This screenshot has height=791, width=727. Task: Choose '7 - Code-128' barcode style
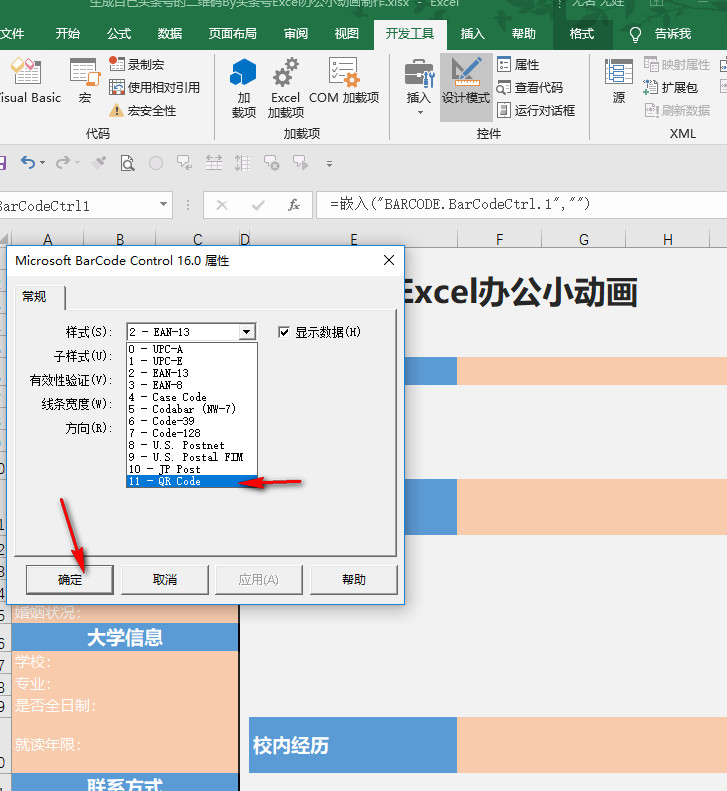click(x=192, y=433)
